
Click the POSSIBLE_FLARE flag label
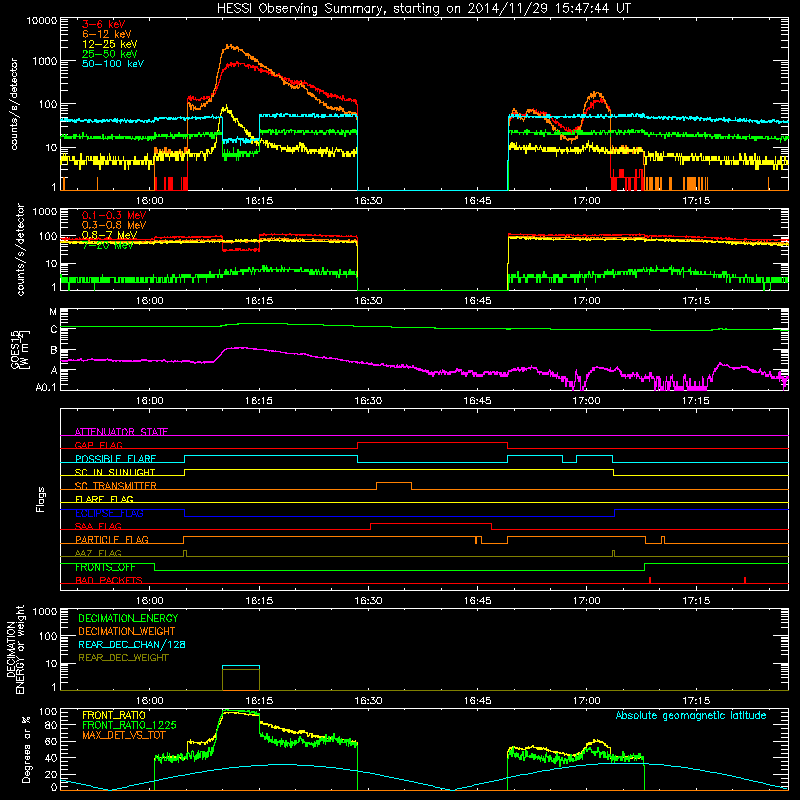tap(115, 459)
